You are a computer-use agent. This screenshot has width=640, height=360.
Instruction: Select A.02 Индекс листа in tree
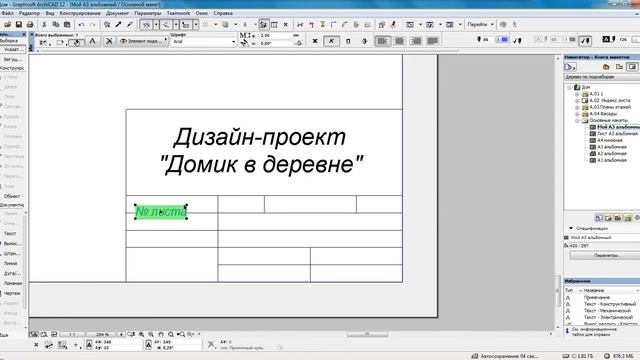609,100
